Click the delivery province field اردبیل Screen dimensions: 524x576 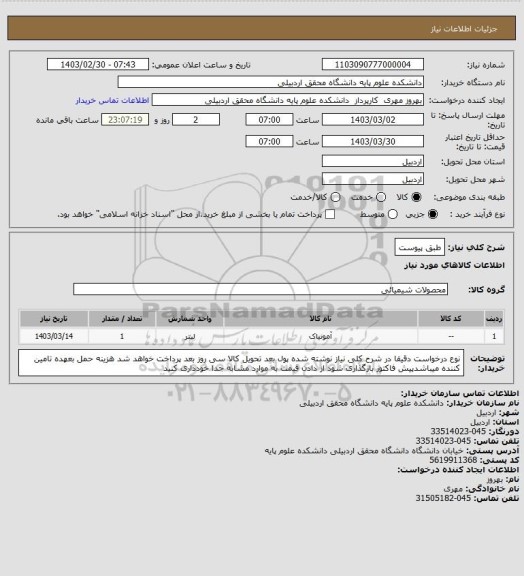tap(373, 161)
